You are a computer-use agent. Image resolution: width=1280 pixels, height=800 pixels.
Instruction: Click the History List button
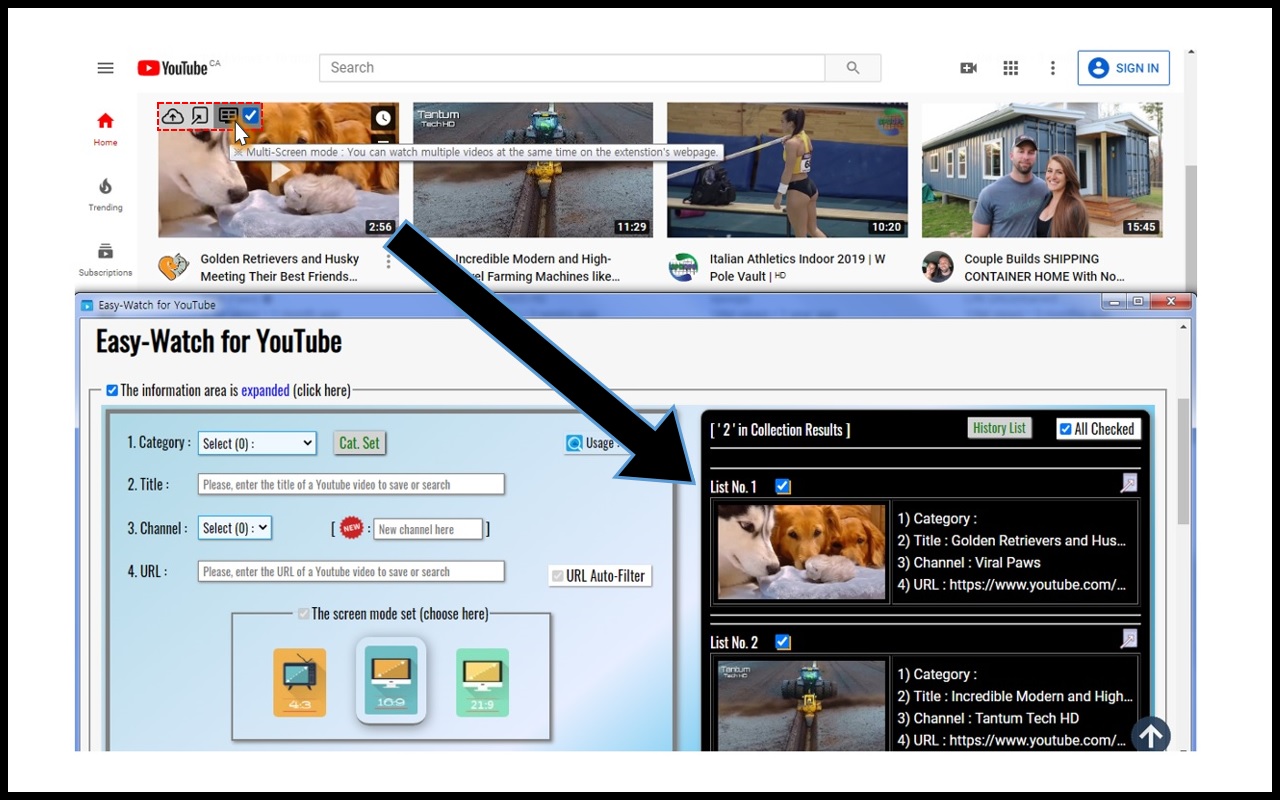[999, 428]
